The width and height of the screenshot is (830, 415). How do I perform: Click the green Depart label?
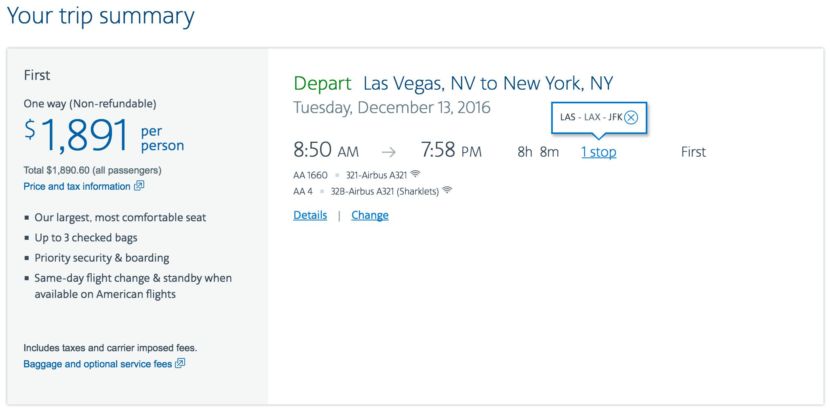[322, 83]
